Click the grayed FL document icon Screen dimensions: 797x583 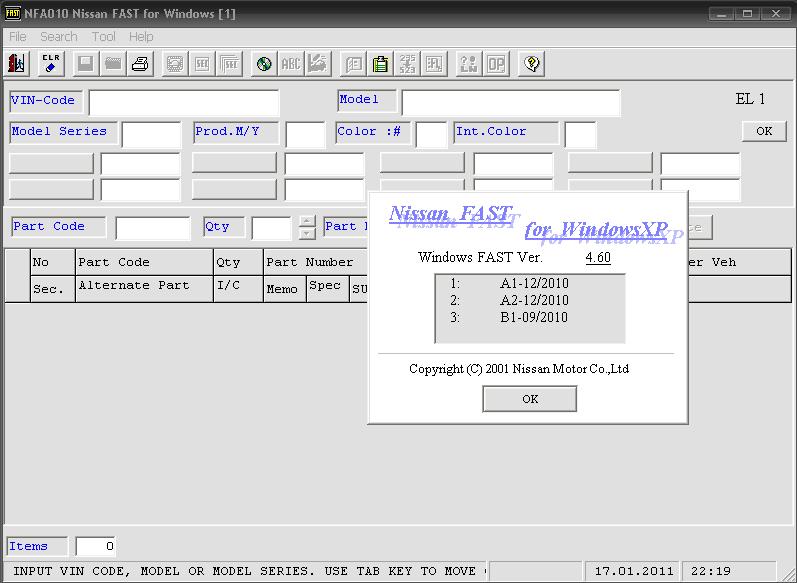[x=434, y=64]
